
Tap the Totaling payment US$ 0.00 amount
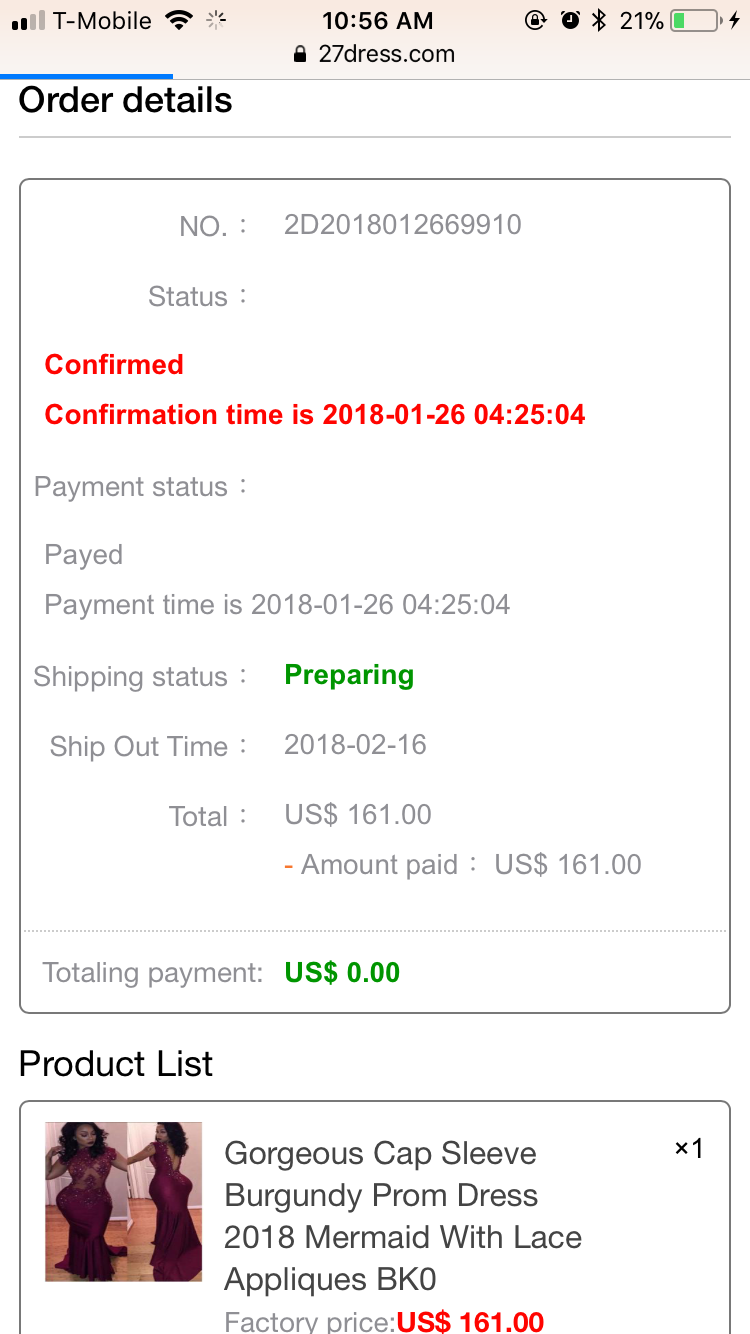click(342, 972)
